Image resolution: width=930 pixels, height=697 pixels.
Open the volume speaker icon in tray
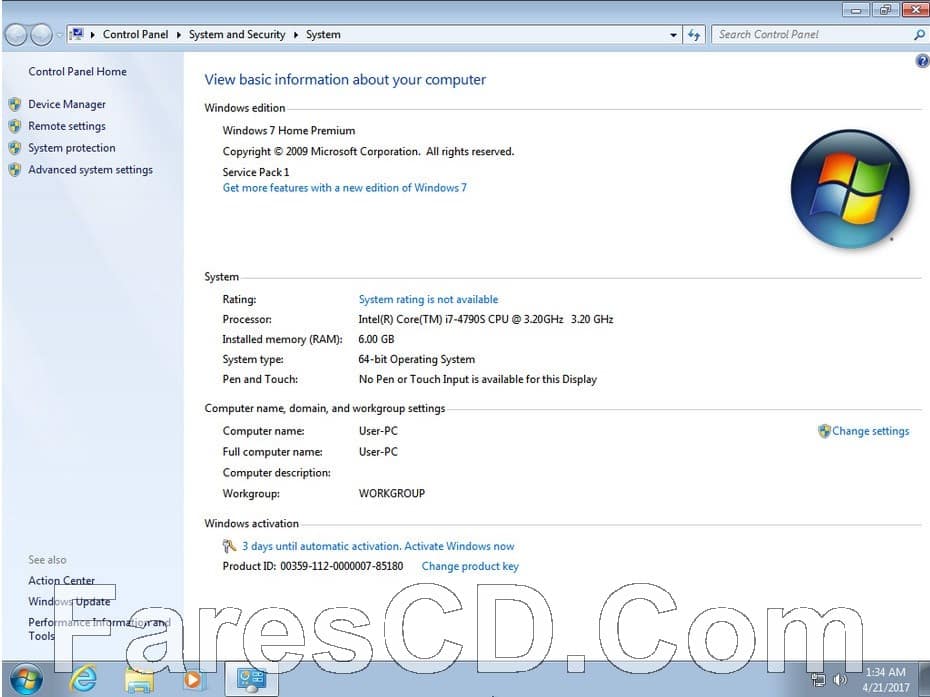[x=839, y=680]
